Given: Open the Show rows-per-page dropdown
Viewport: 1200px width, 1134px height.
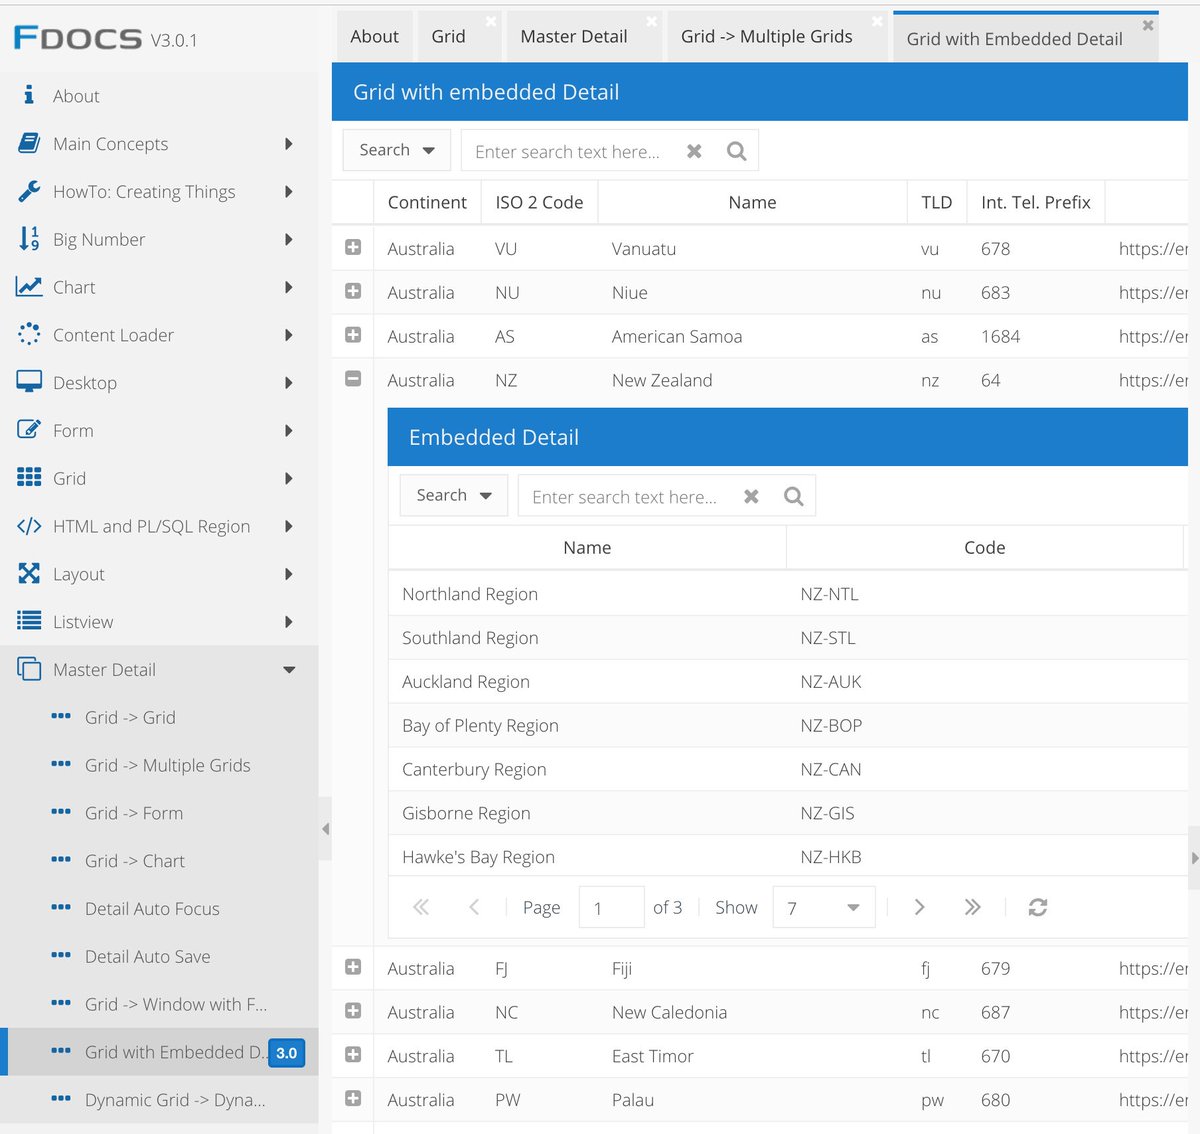Looking at the screenshot, I should (x=824, y=907).
